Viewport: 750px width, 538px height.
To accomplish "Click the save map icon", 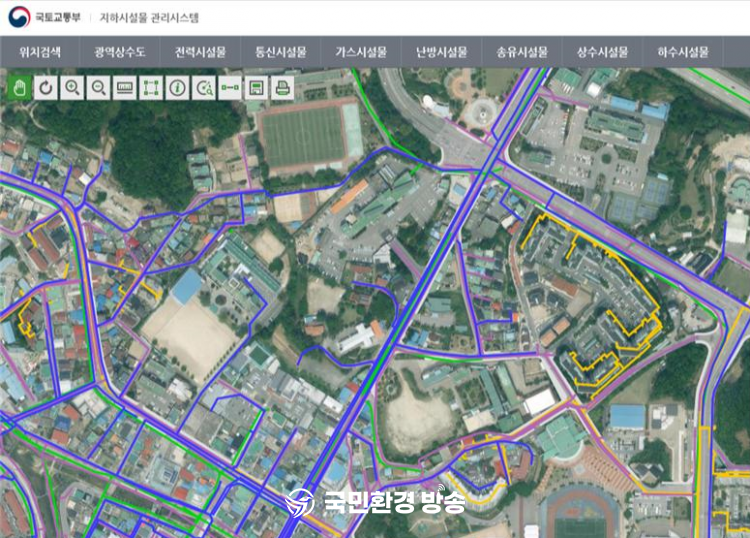I will pos(256,88).
